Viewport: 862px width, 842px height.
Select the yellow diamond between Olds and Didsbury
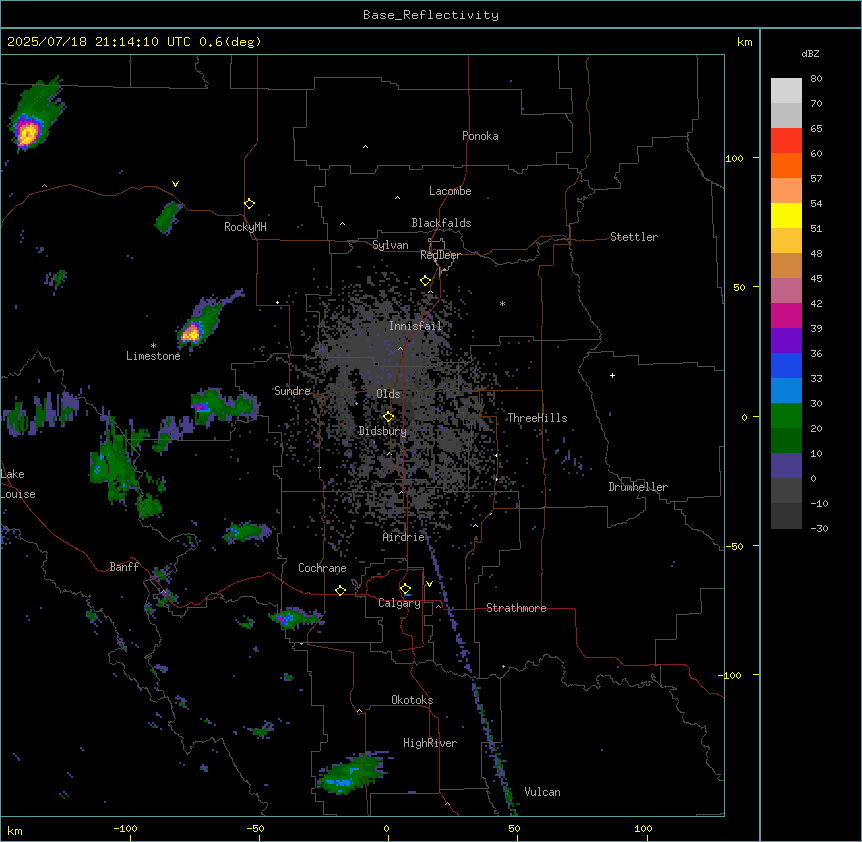point(388,417)
